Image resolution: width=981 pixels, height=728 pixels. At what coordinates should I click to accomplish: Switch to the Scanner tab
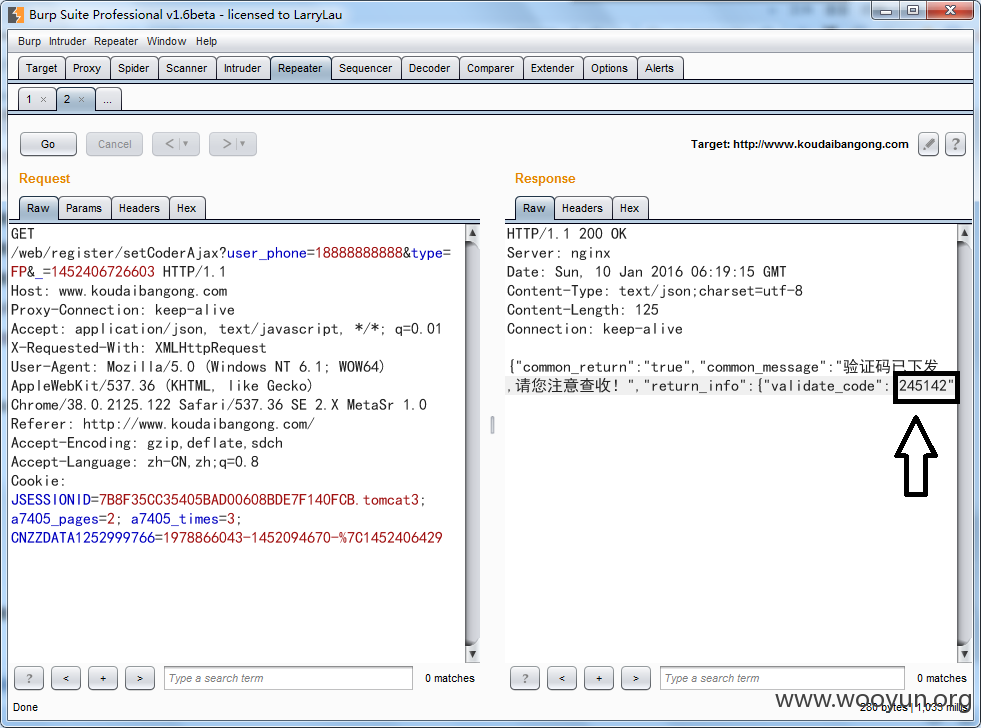pos(186,68)
